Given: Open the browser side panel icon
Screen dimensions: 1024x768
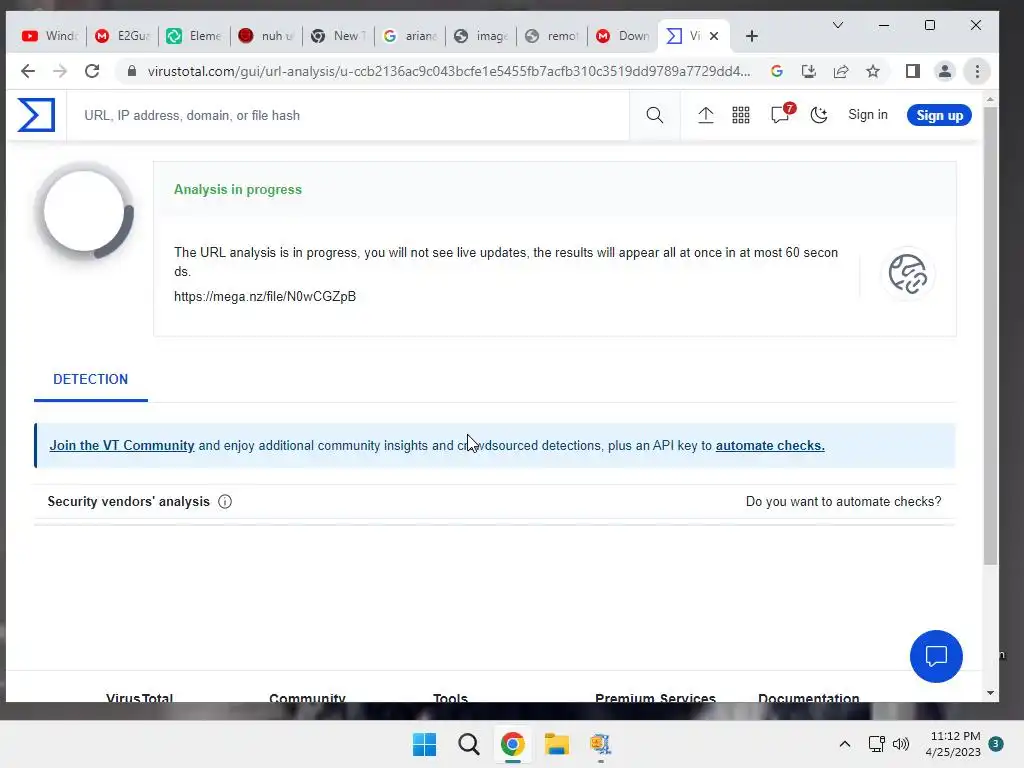Looking at the screenshot, I should click(913, 71).
